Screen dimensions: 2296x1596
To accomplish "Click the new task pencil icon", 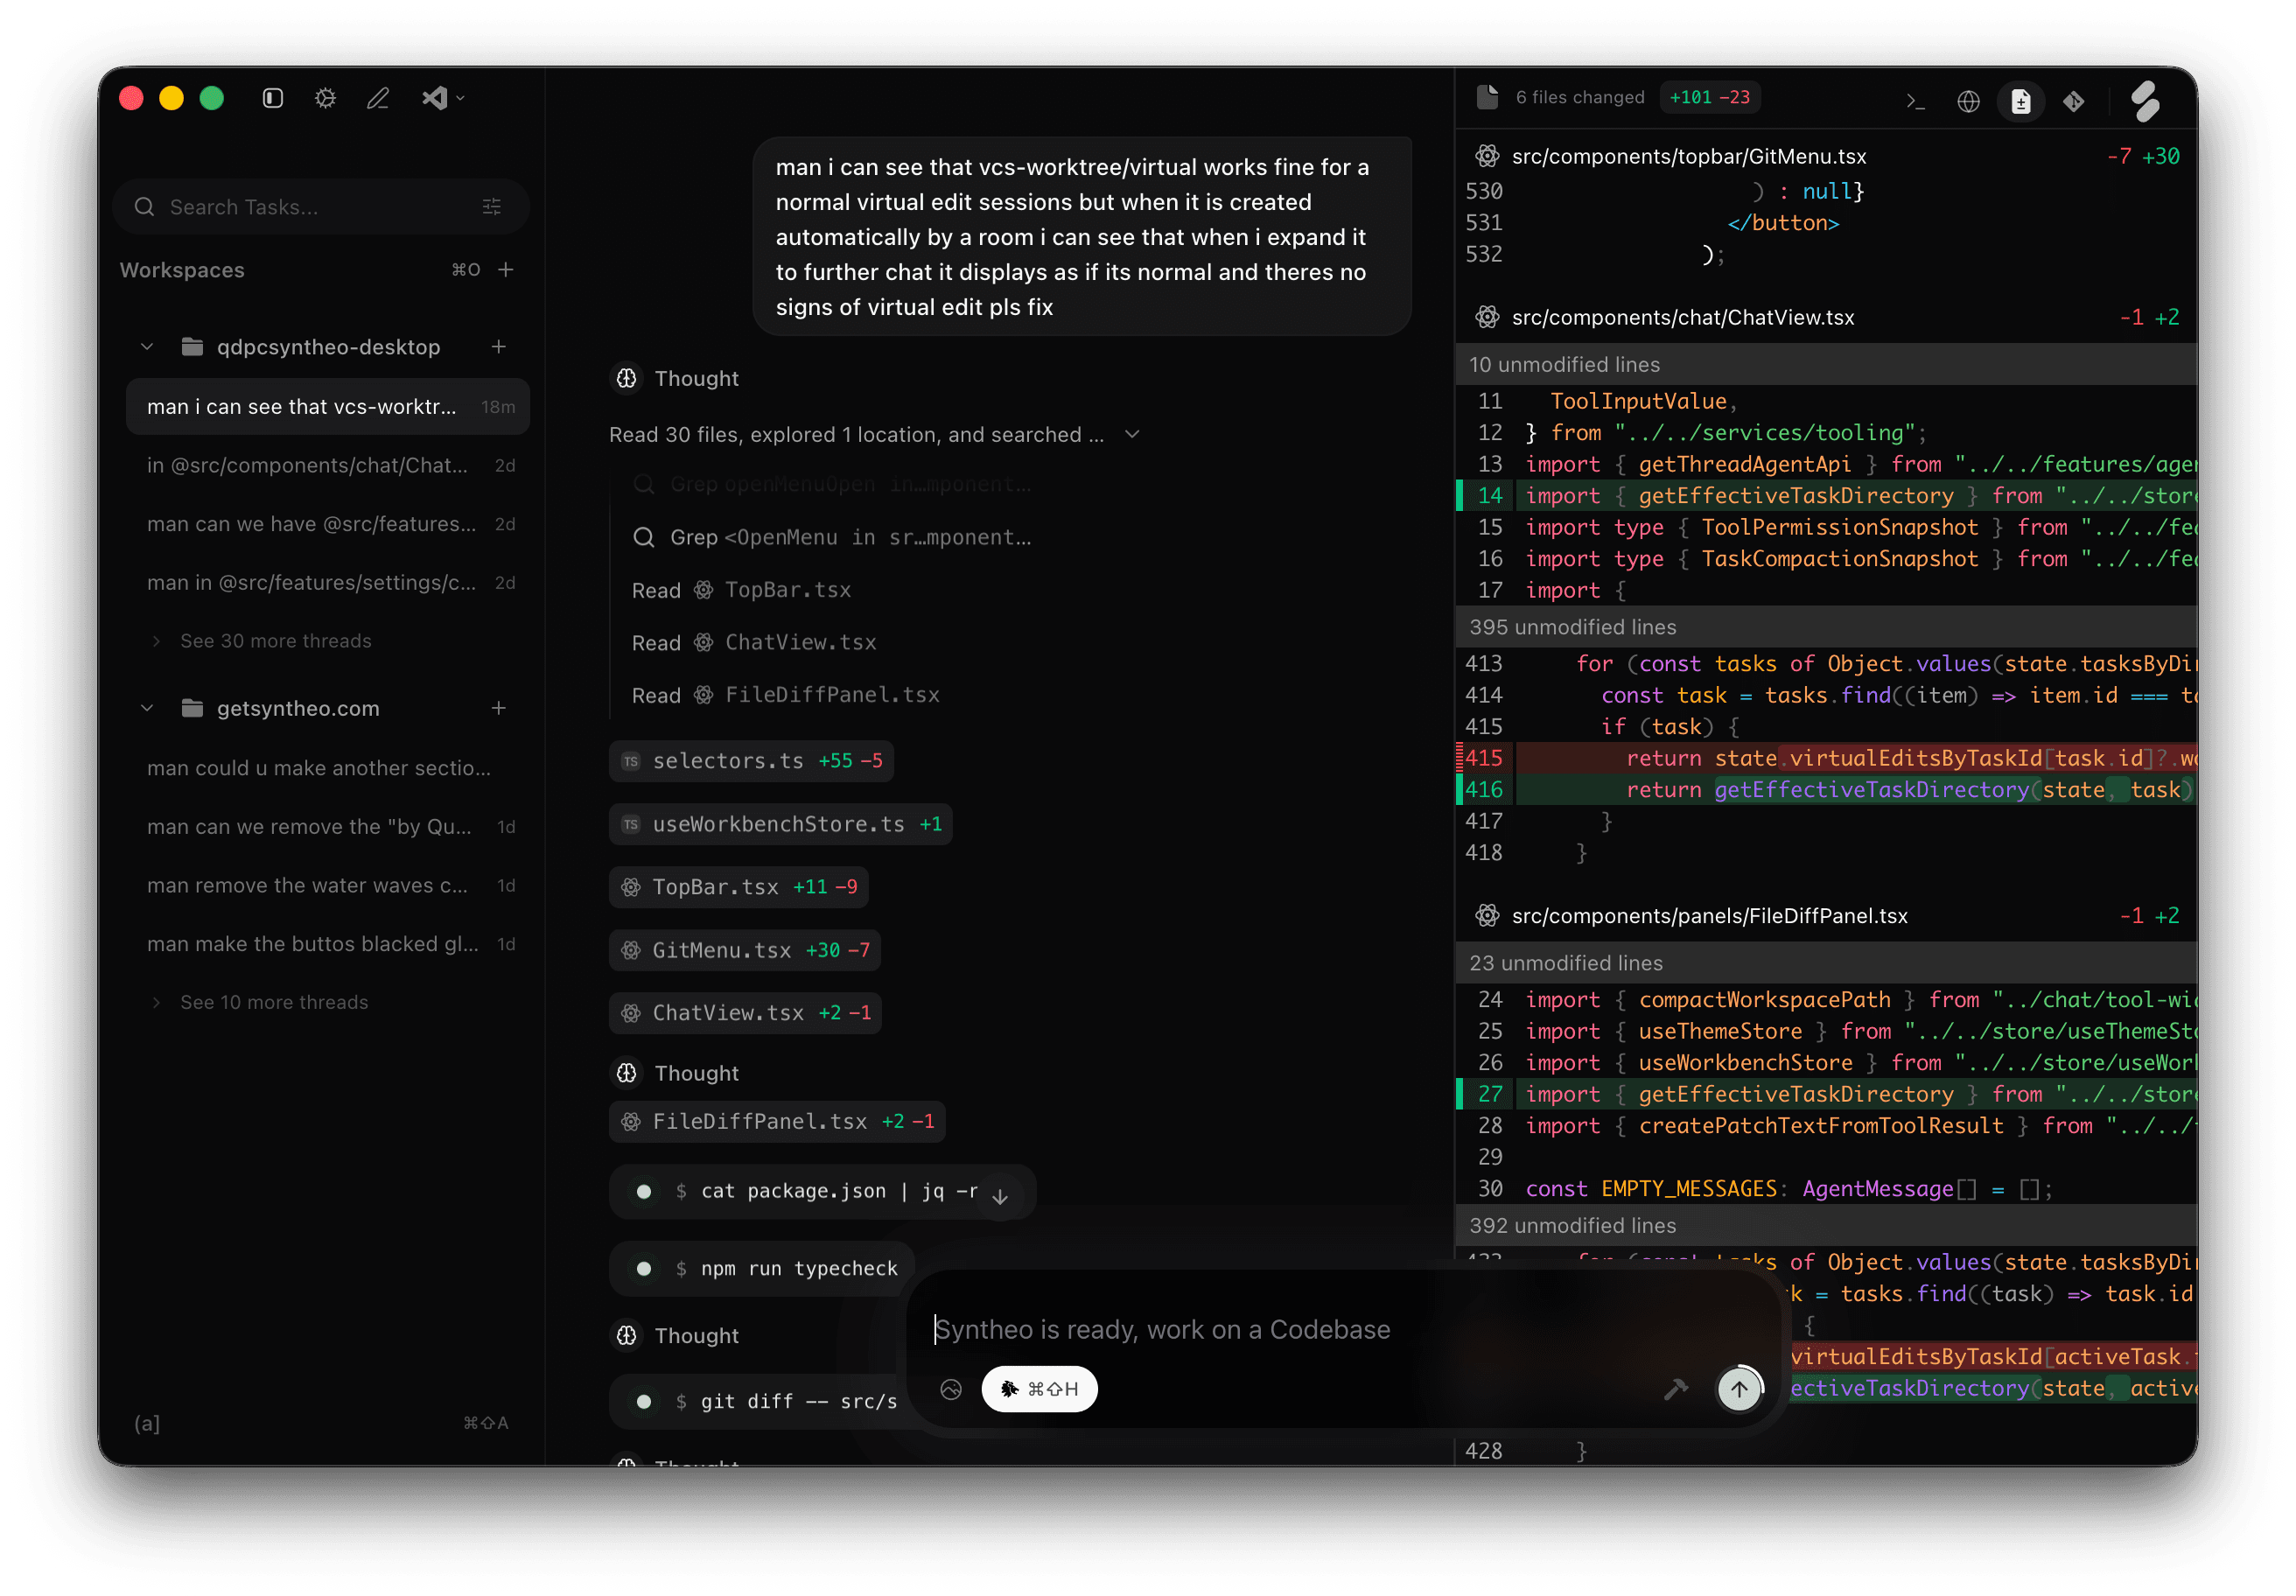I will click(x=378, y=98).
